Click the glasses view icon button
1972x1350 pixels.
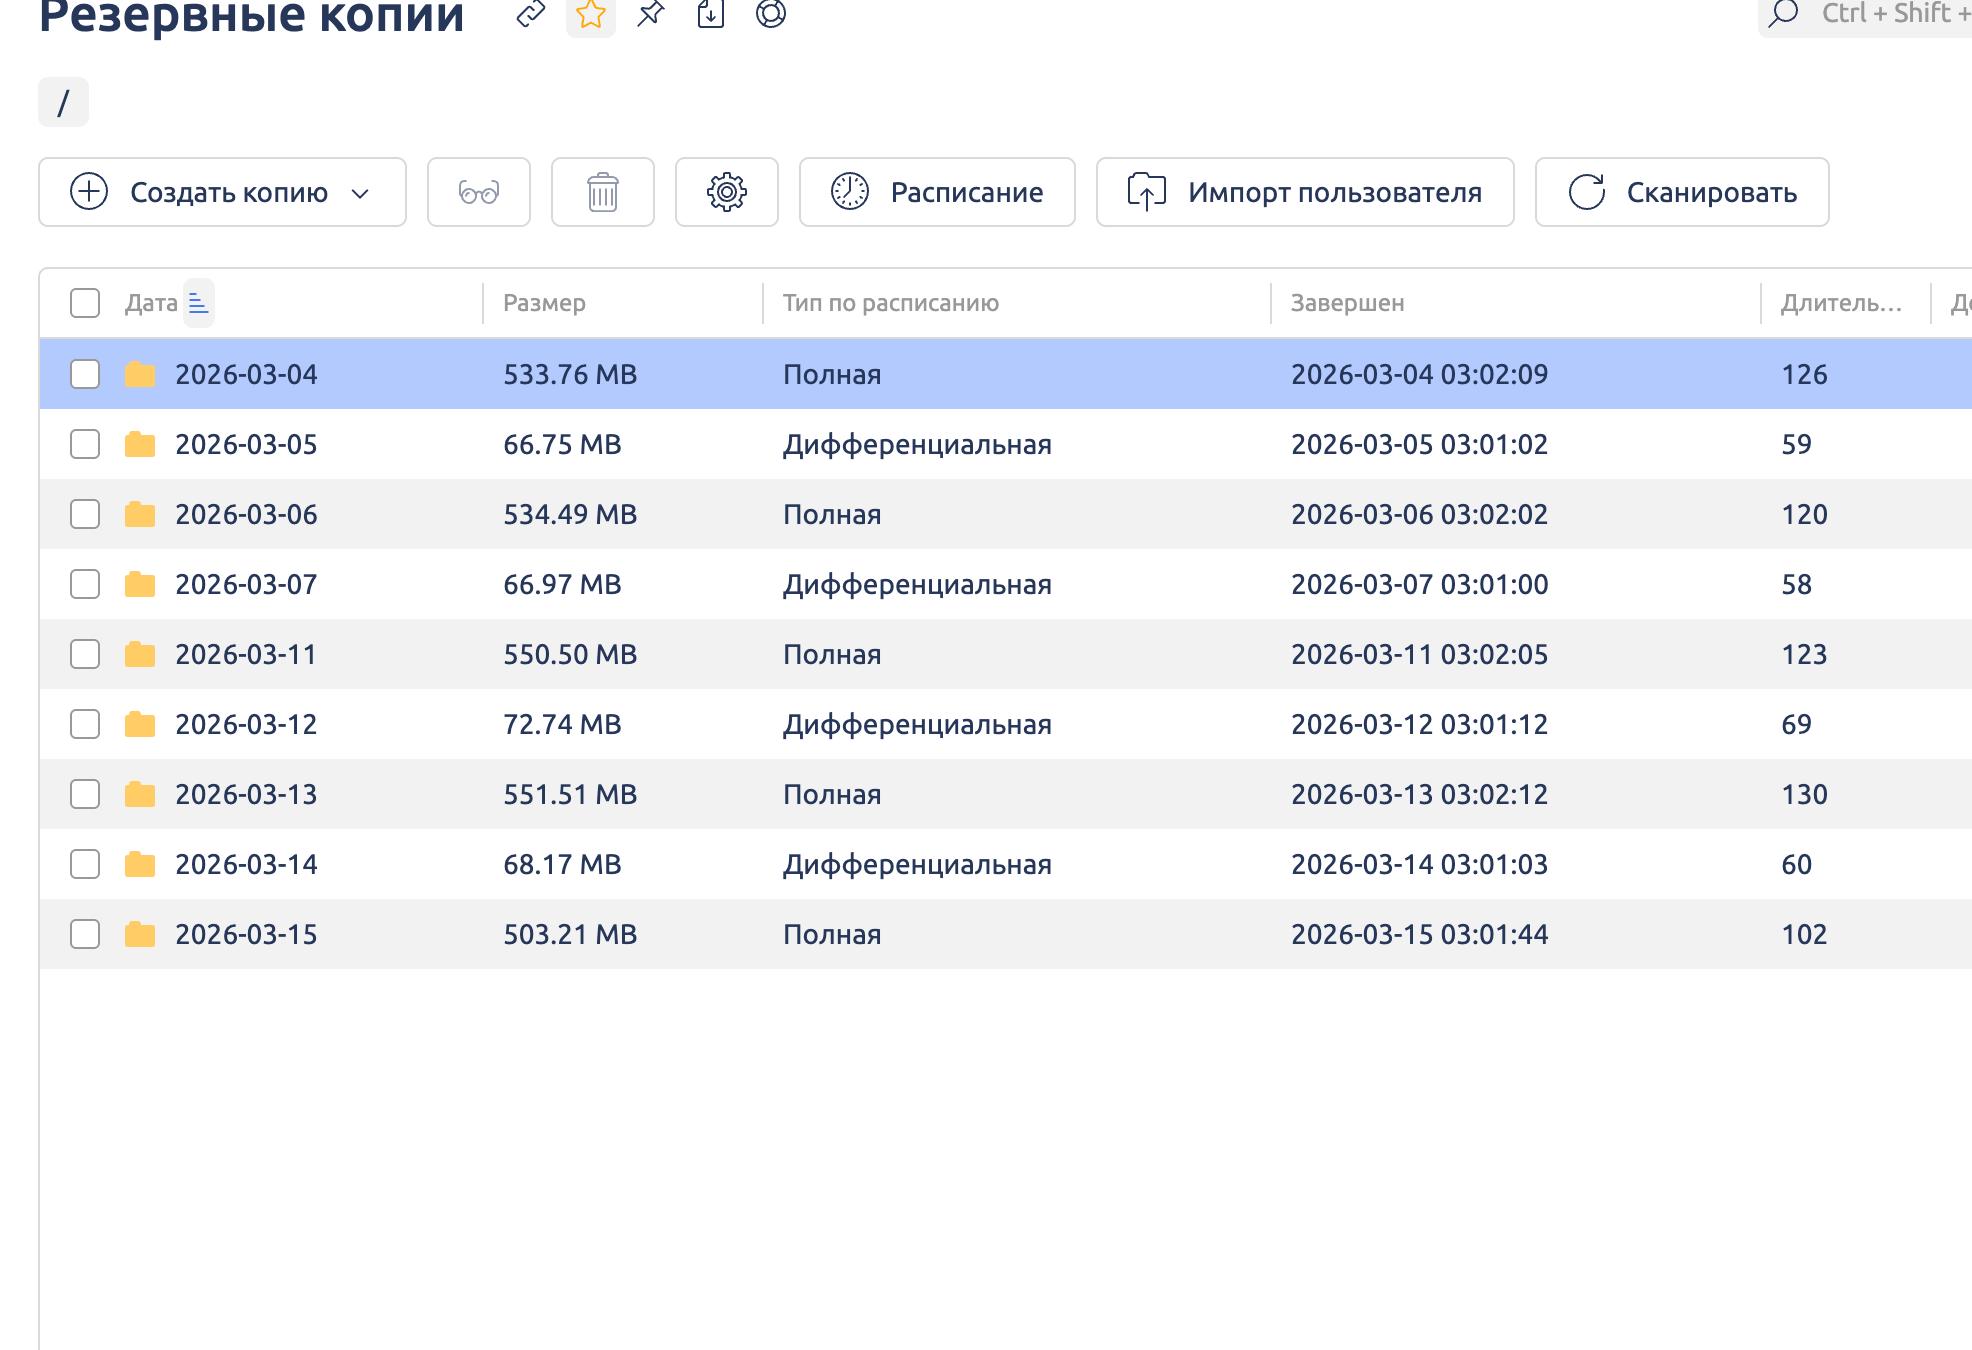click(x=478, y=192)
